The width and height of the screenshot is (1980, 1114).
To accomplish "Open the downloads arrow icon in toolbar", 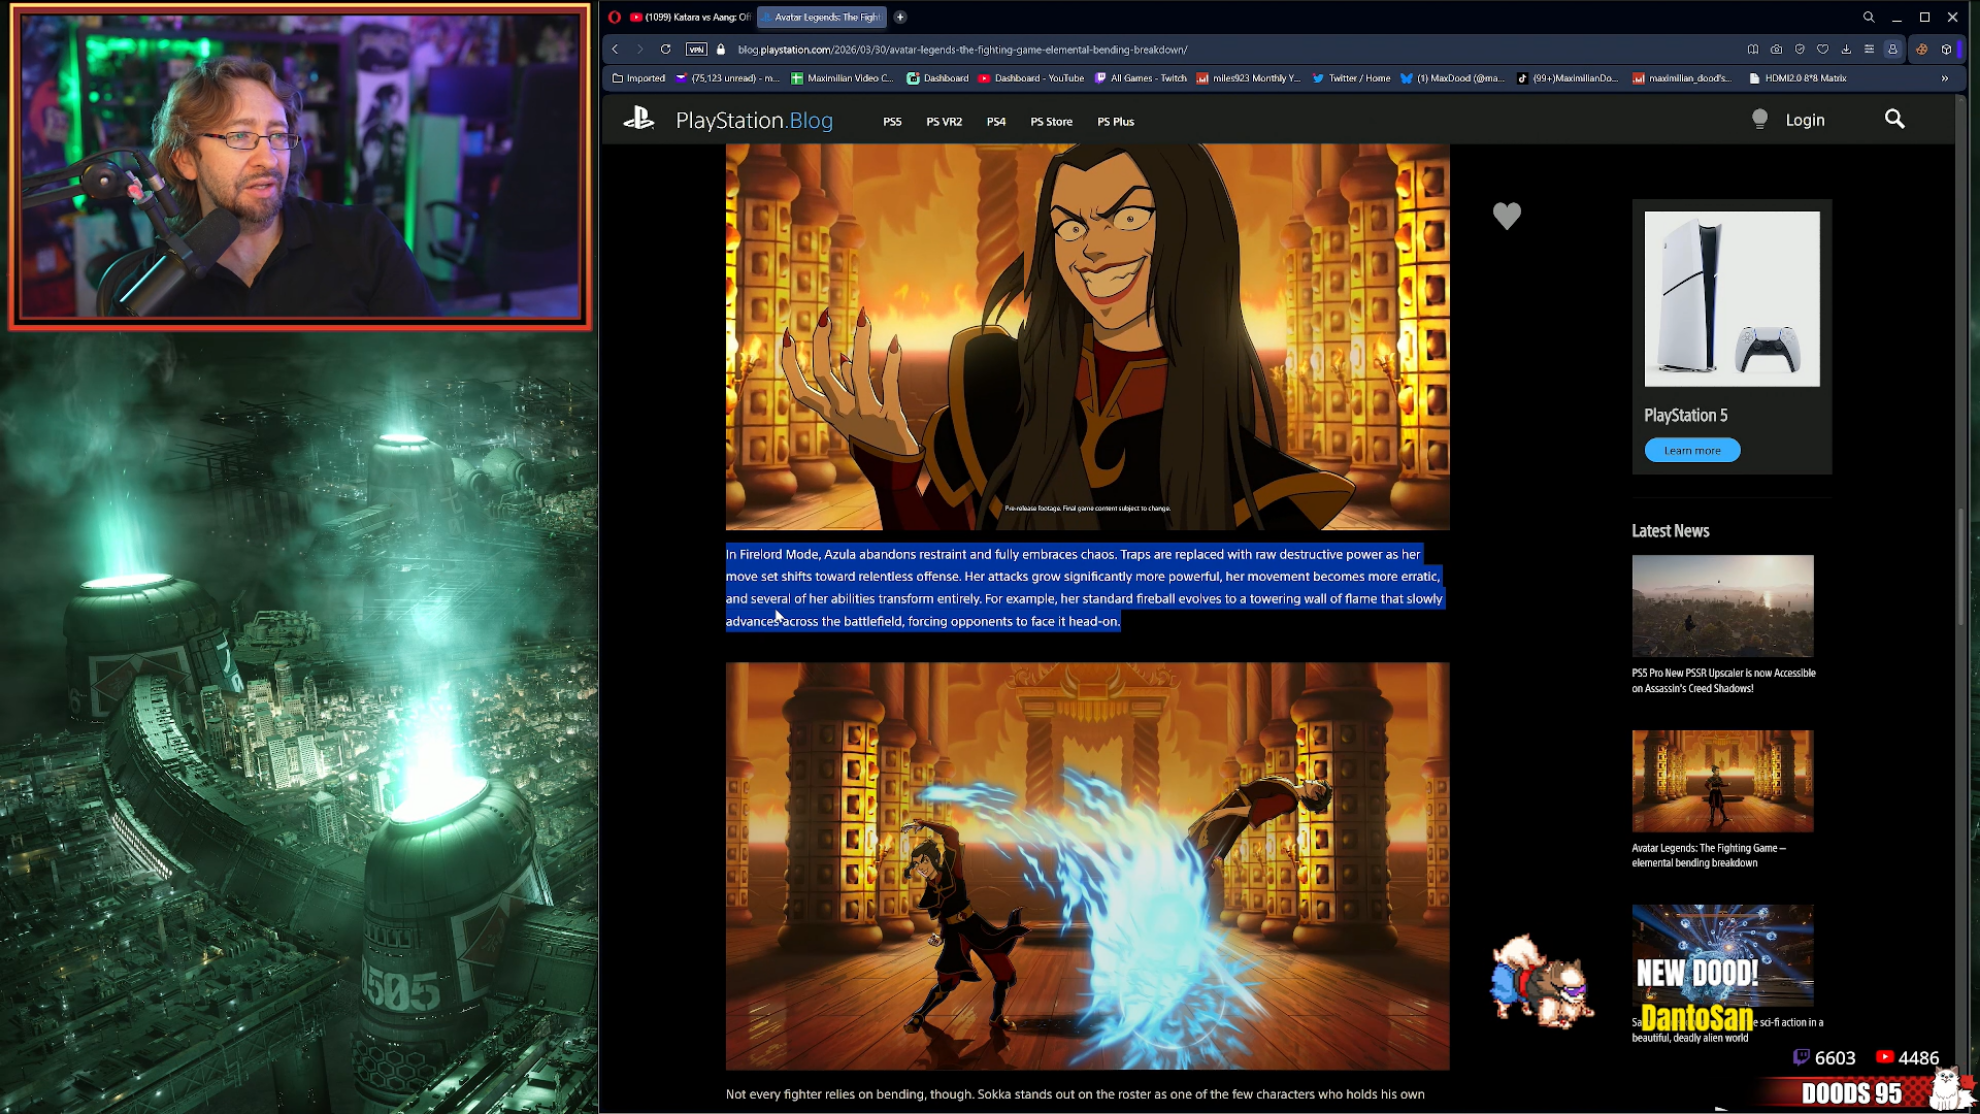I will pos(1846,49).
